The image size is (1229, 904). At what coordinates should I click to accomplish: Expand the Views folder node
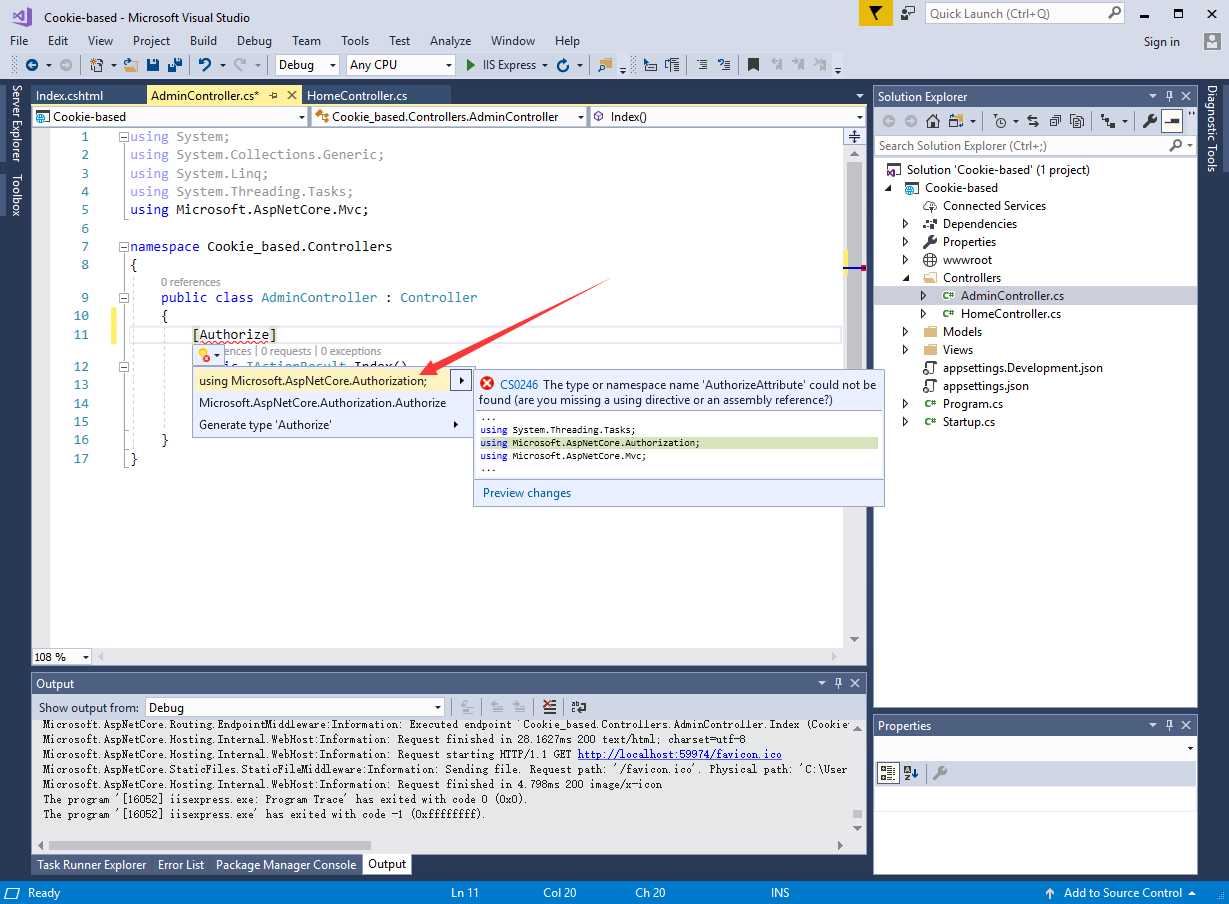[x=906, y=350]
